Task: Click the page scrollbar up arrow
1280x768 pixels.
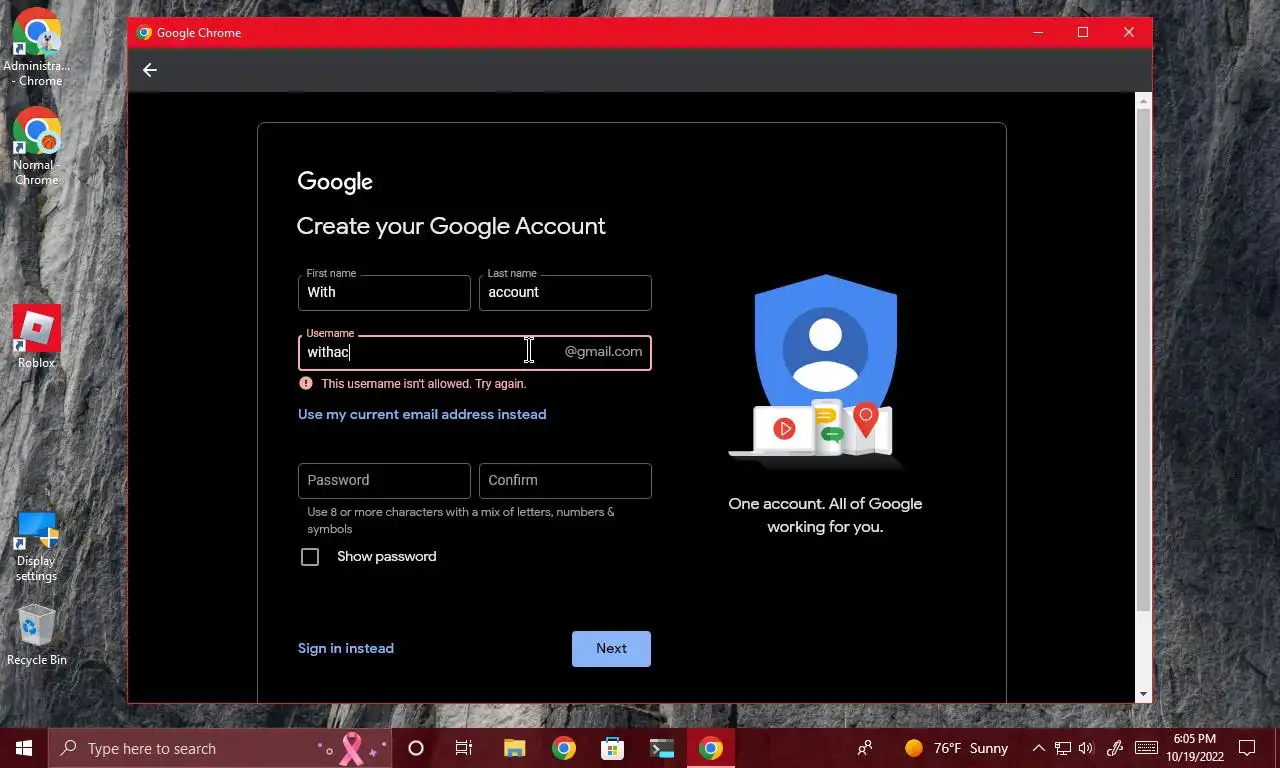Action: click(x=1143, y=100)
